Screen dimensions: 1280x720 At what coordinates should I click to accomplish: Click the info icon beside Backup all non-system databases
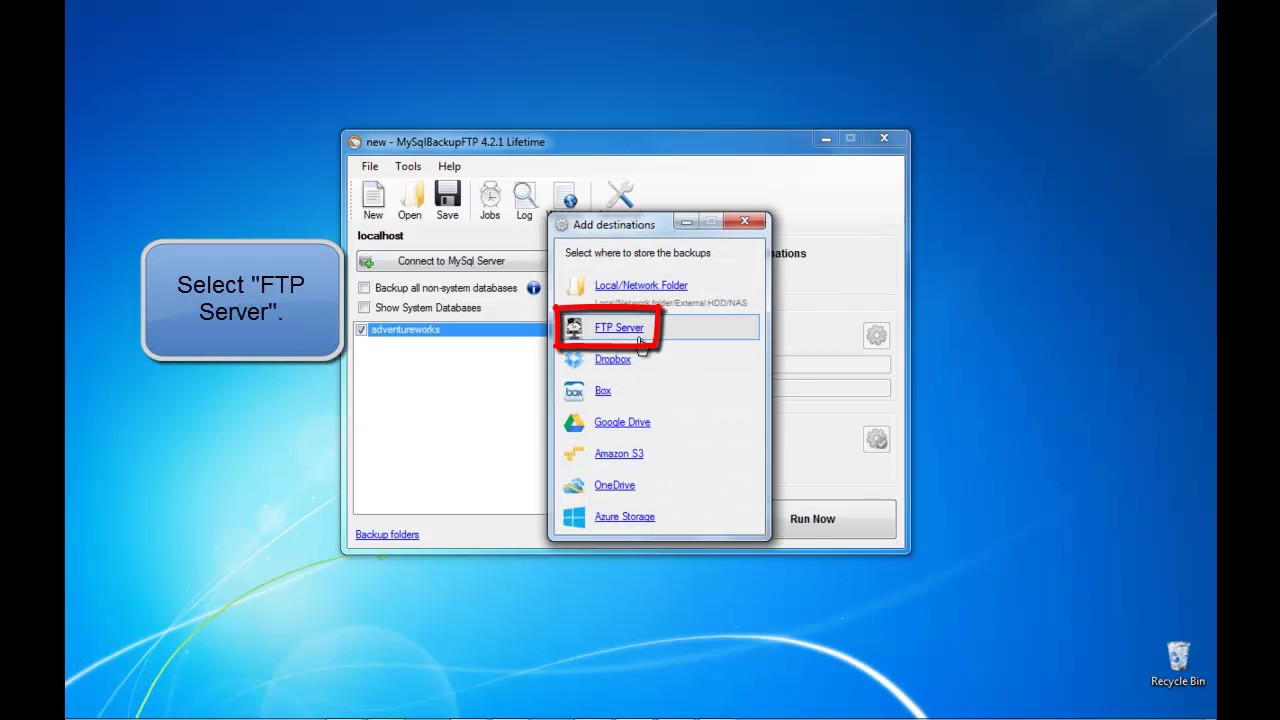click(533, 288)
